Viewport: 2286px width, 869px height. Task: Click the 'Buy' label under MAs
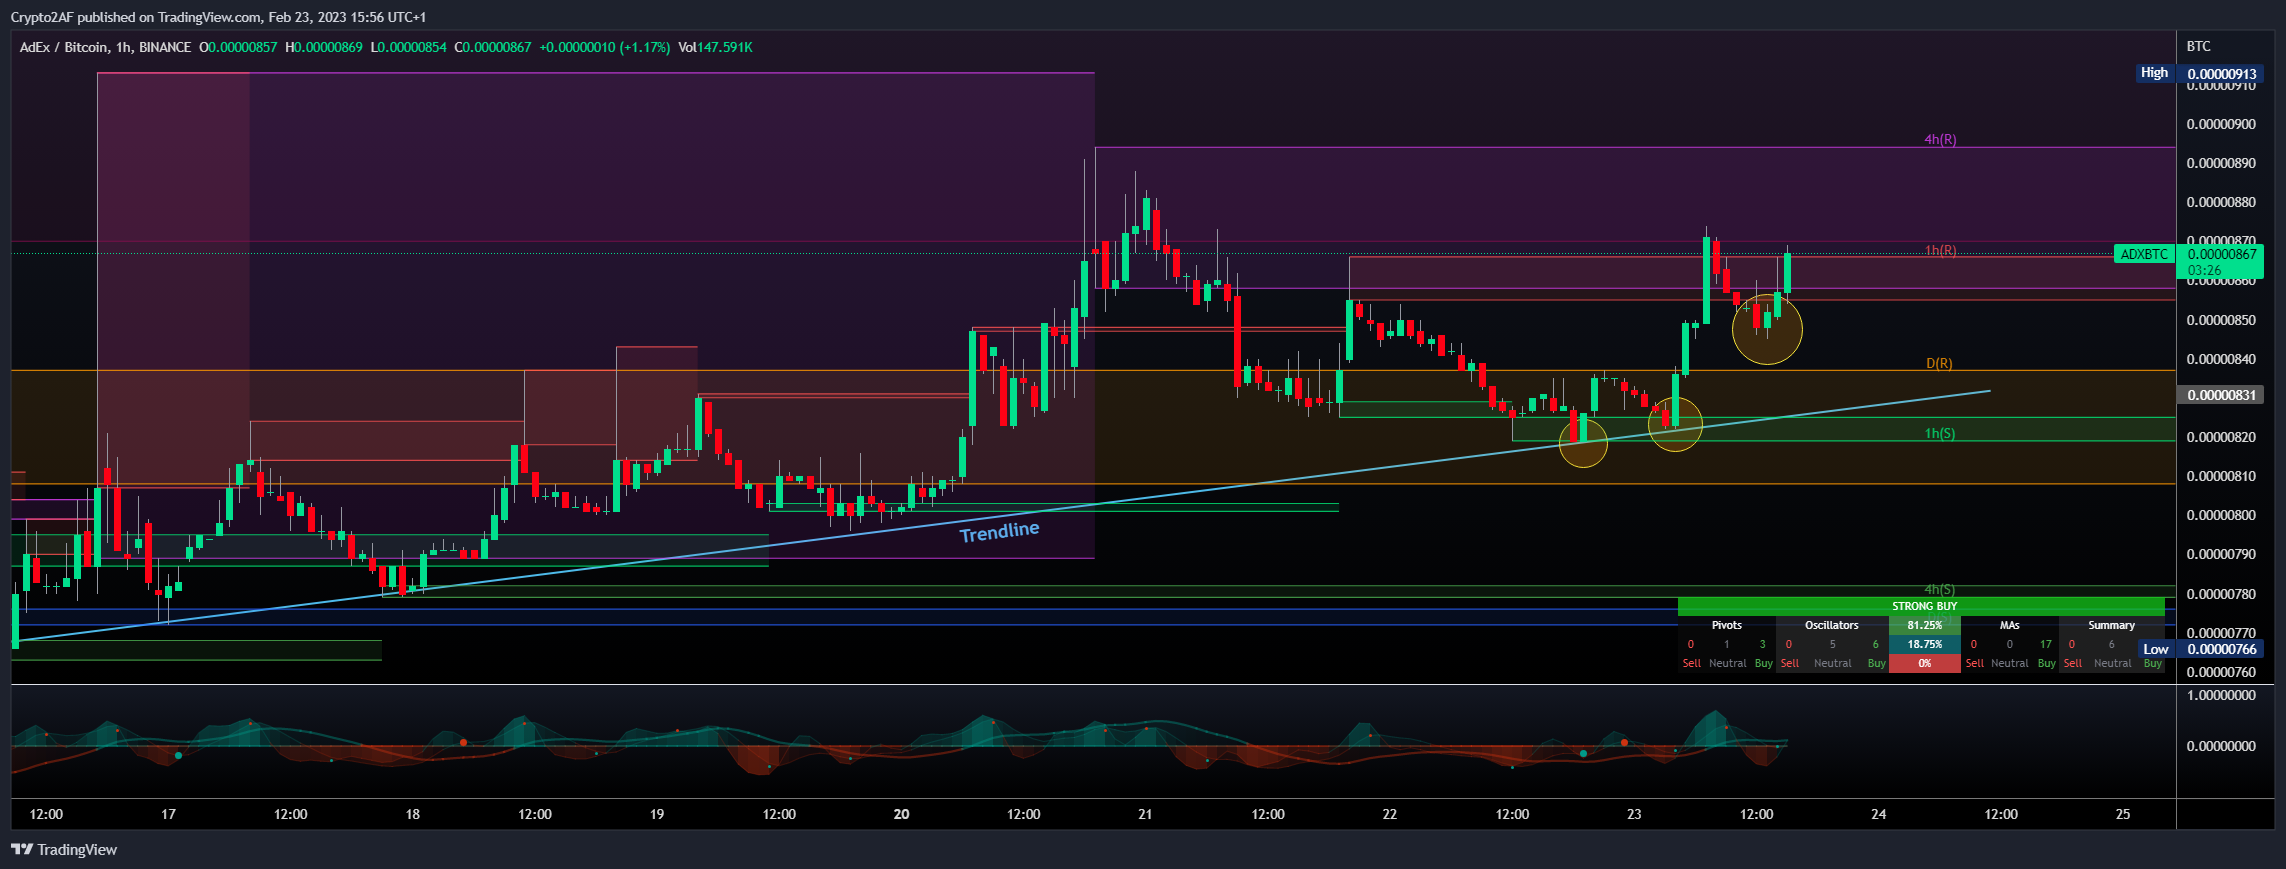[x=2047, y=663]
